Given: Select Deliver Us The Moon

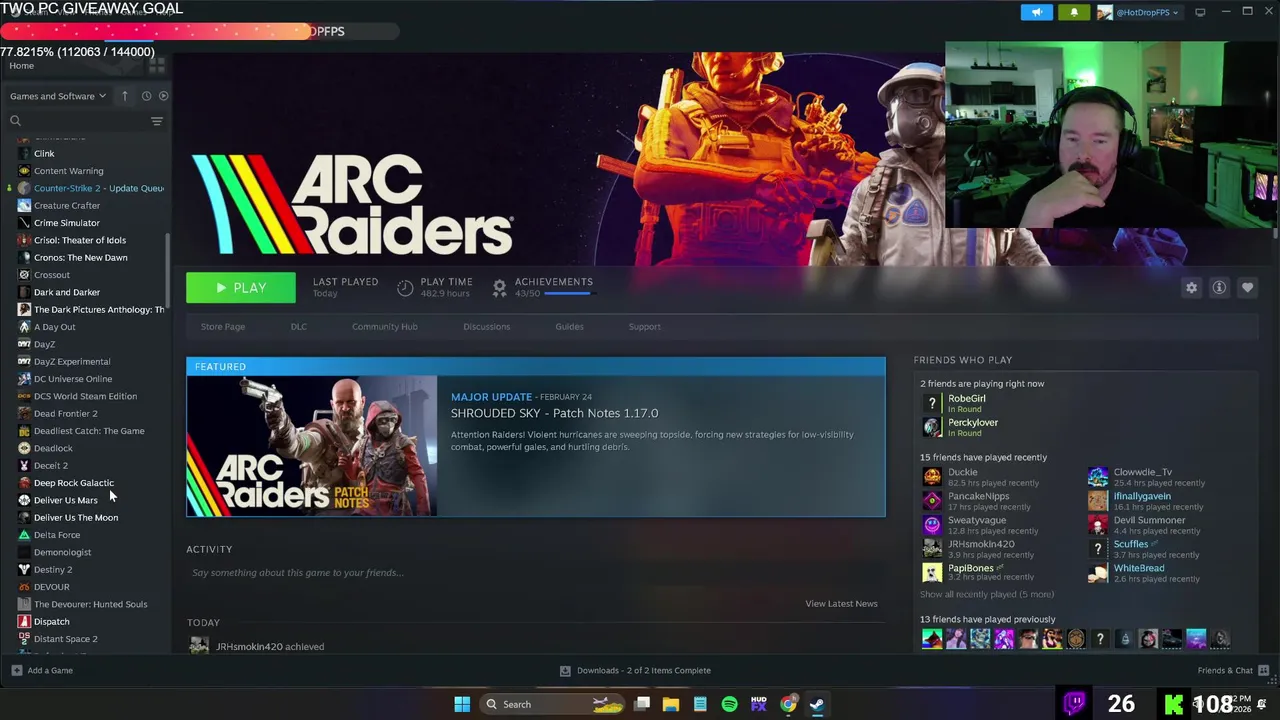Looking at the screenshot, I should pyautogui.click(x=76, y=517).
